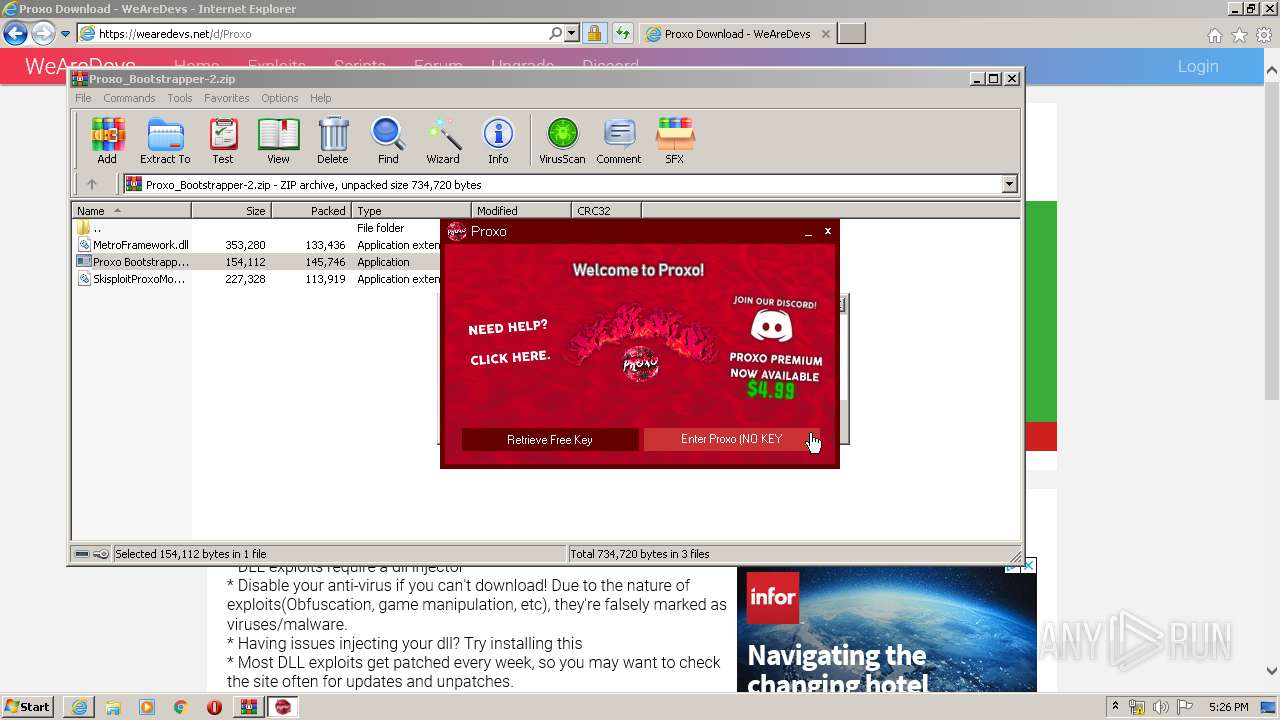Open the Tools menu in WinRAR
This screenshot has height=720, width=1280.
tap(180, 98)
